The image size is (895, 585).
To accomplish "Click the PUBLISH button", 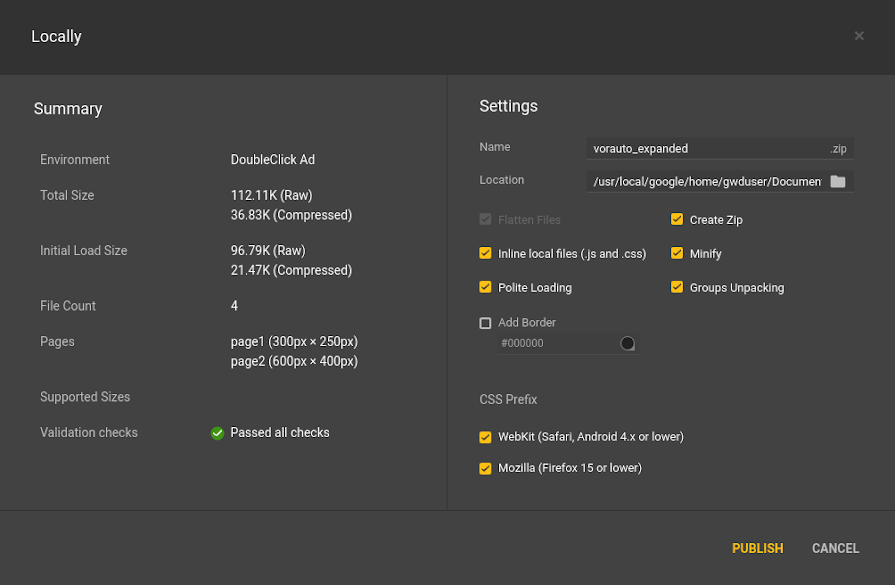I will tap(757, 548).
